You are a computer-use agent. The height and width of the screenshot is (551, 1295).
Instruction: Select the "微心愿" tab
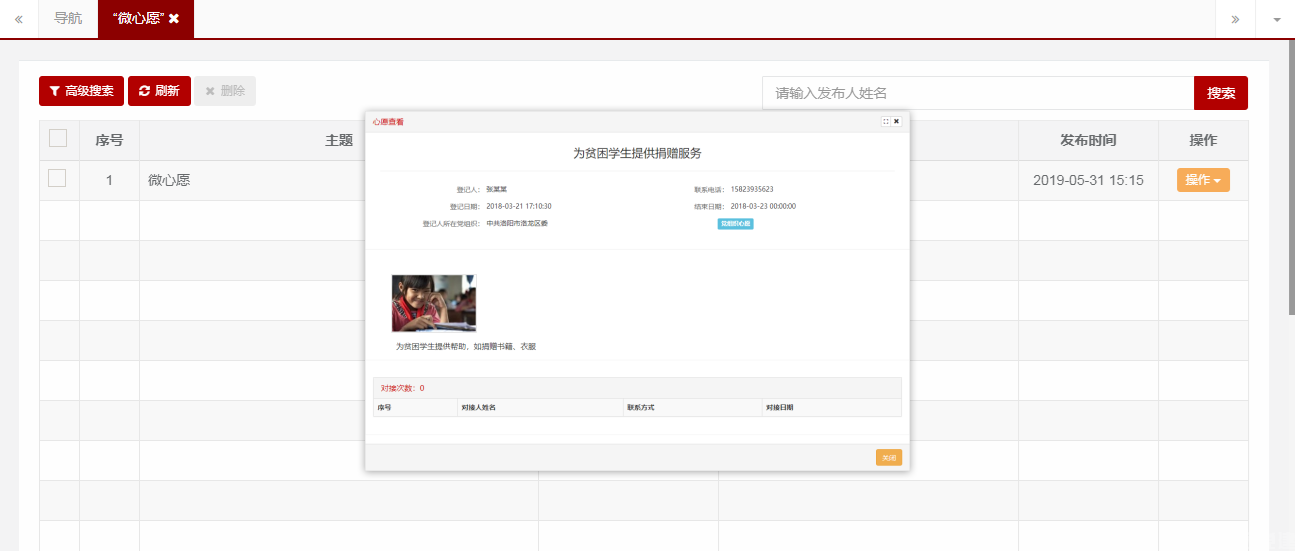tap(138, 19)
